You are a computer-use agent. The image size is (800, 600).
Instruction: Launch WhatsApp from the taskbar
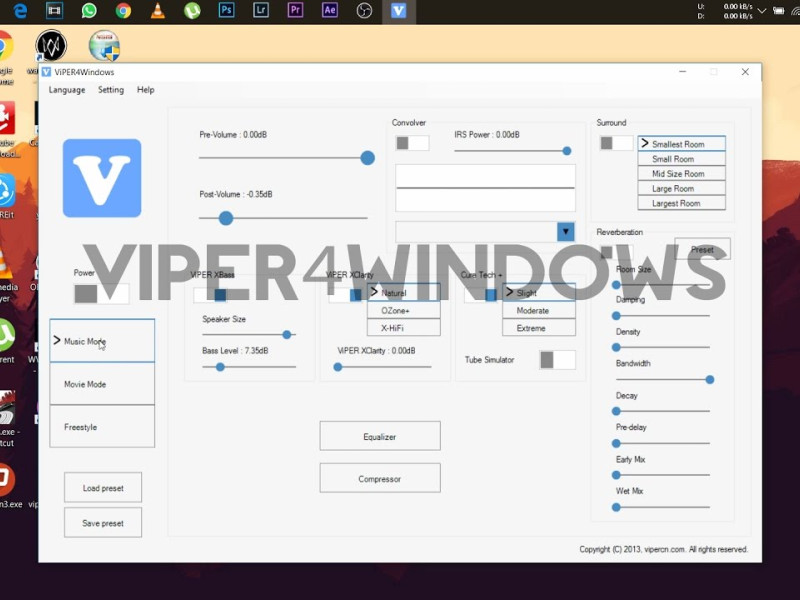pyautogui.click(x=89, y=11)
